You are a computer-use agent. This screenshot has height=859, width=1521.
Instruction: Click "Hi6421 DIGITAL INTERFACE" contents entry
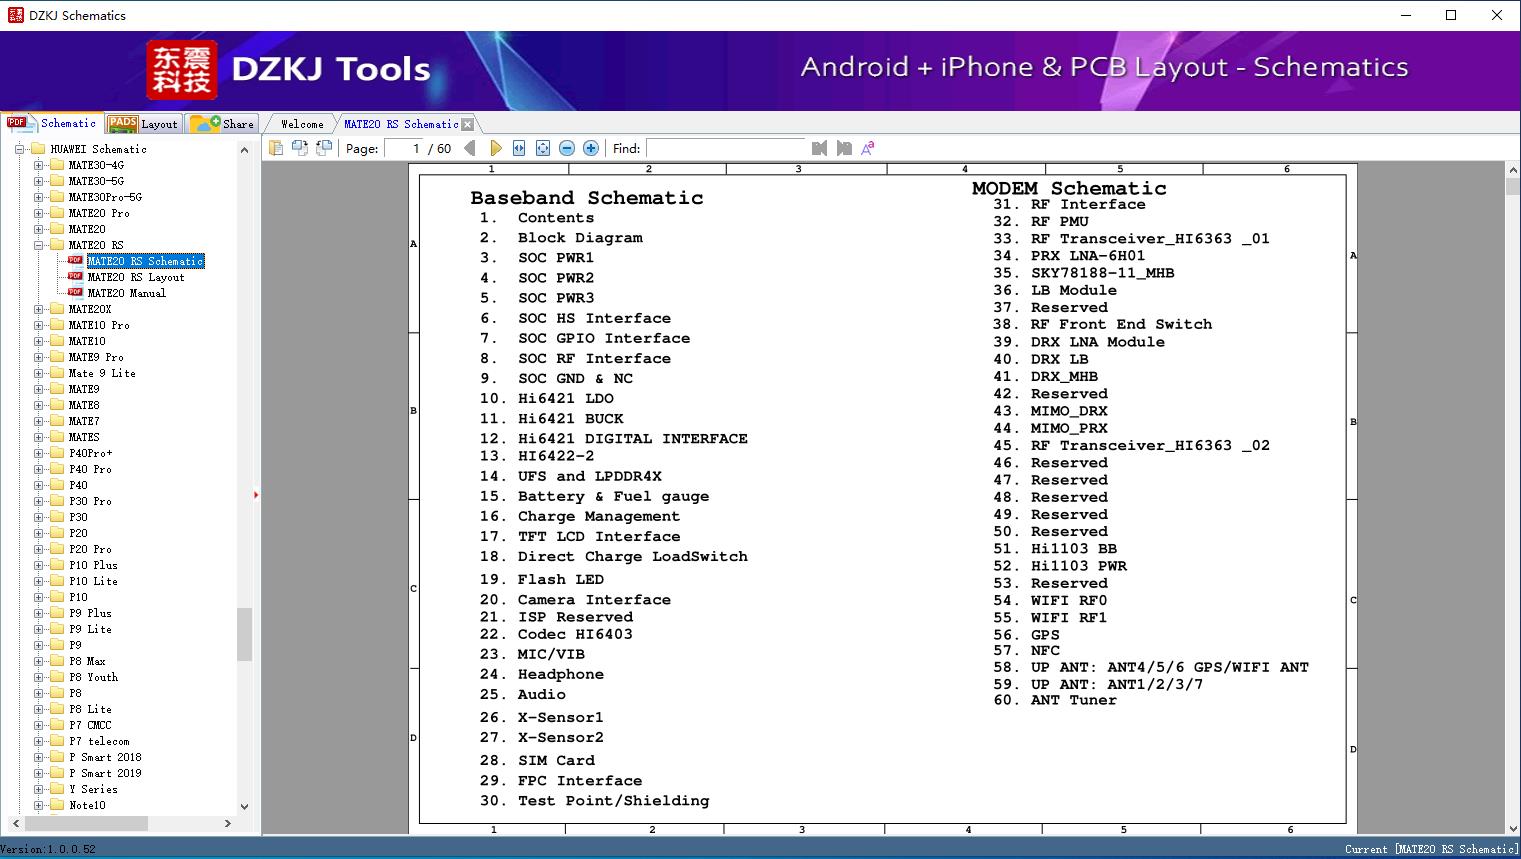pos(633,438)
